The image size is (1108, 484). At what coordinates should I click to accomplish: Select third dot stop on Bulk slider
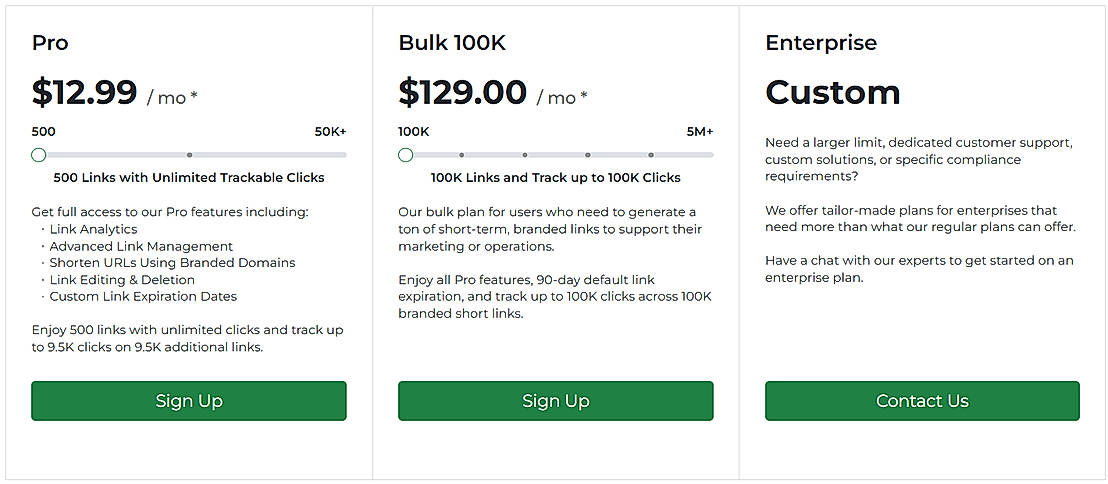pos(587,155)
